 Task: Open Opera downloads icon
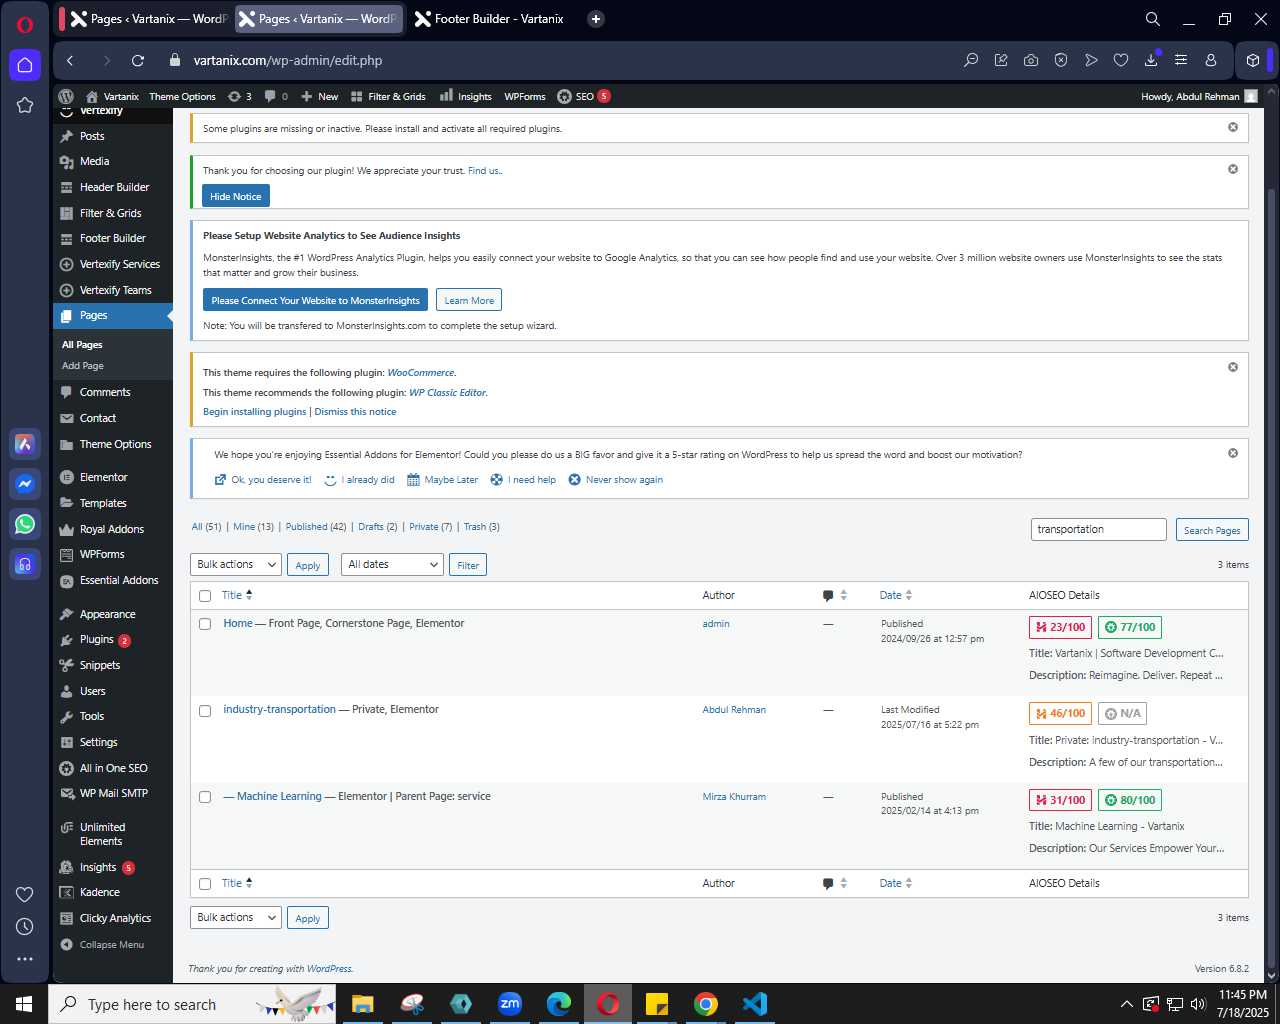point(1151,60)
